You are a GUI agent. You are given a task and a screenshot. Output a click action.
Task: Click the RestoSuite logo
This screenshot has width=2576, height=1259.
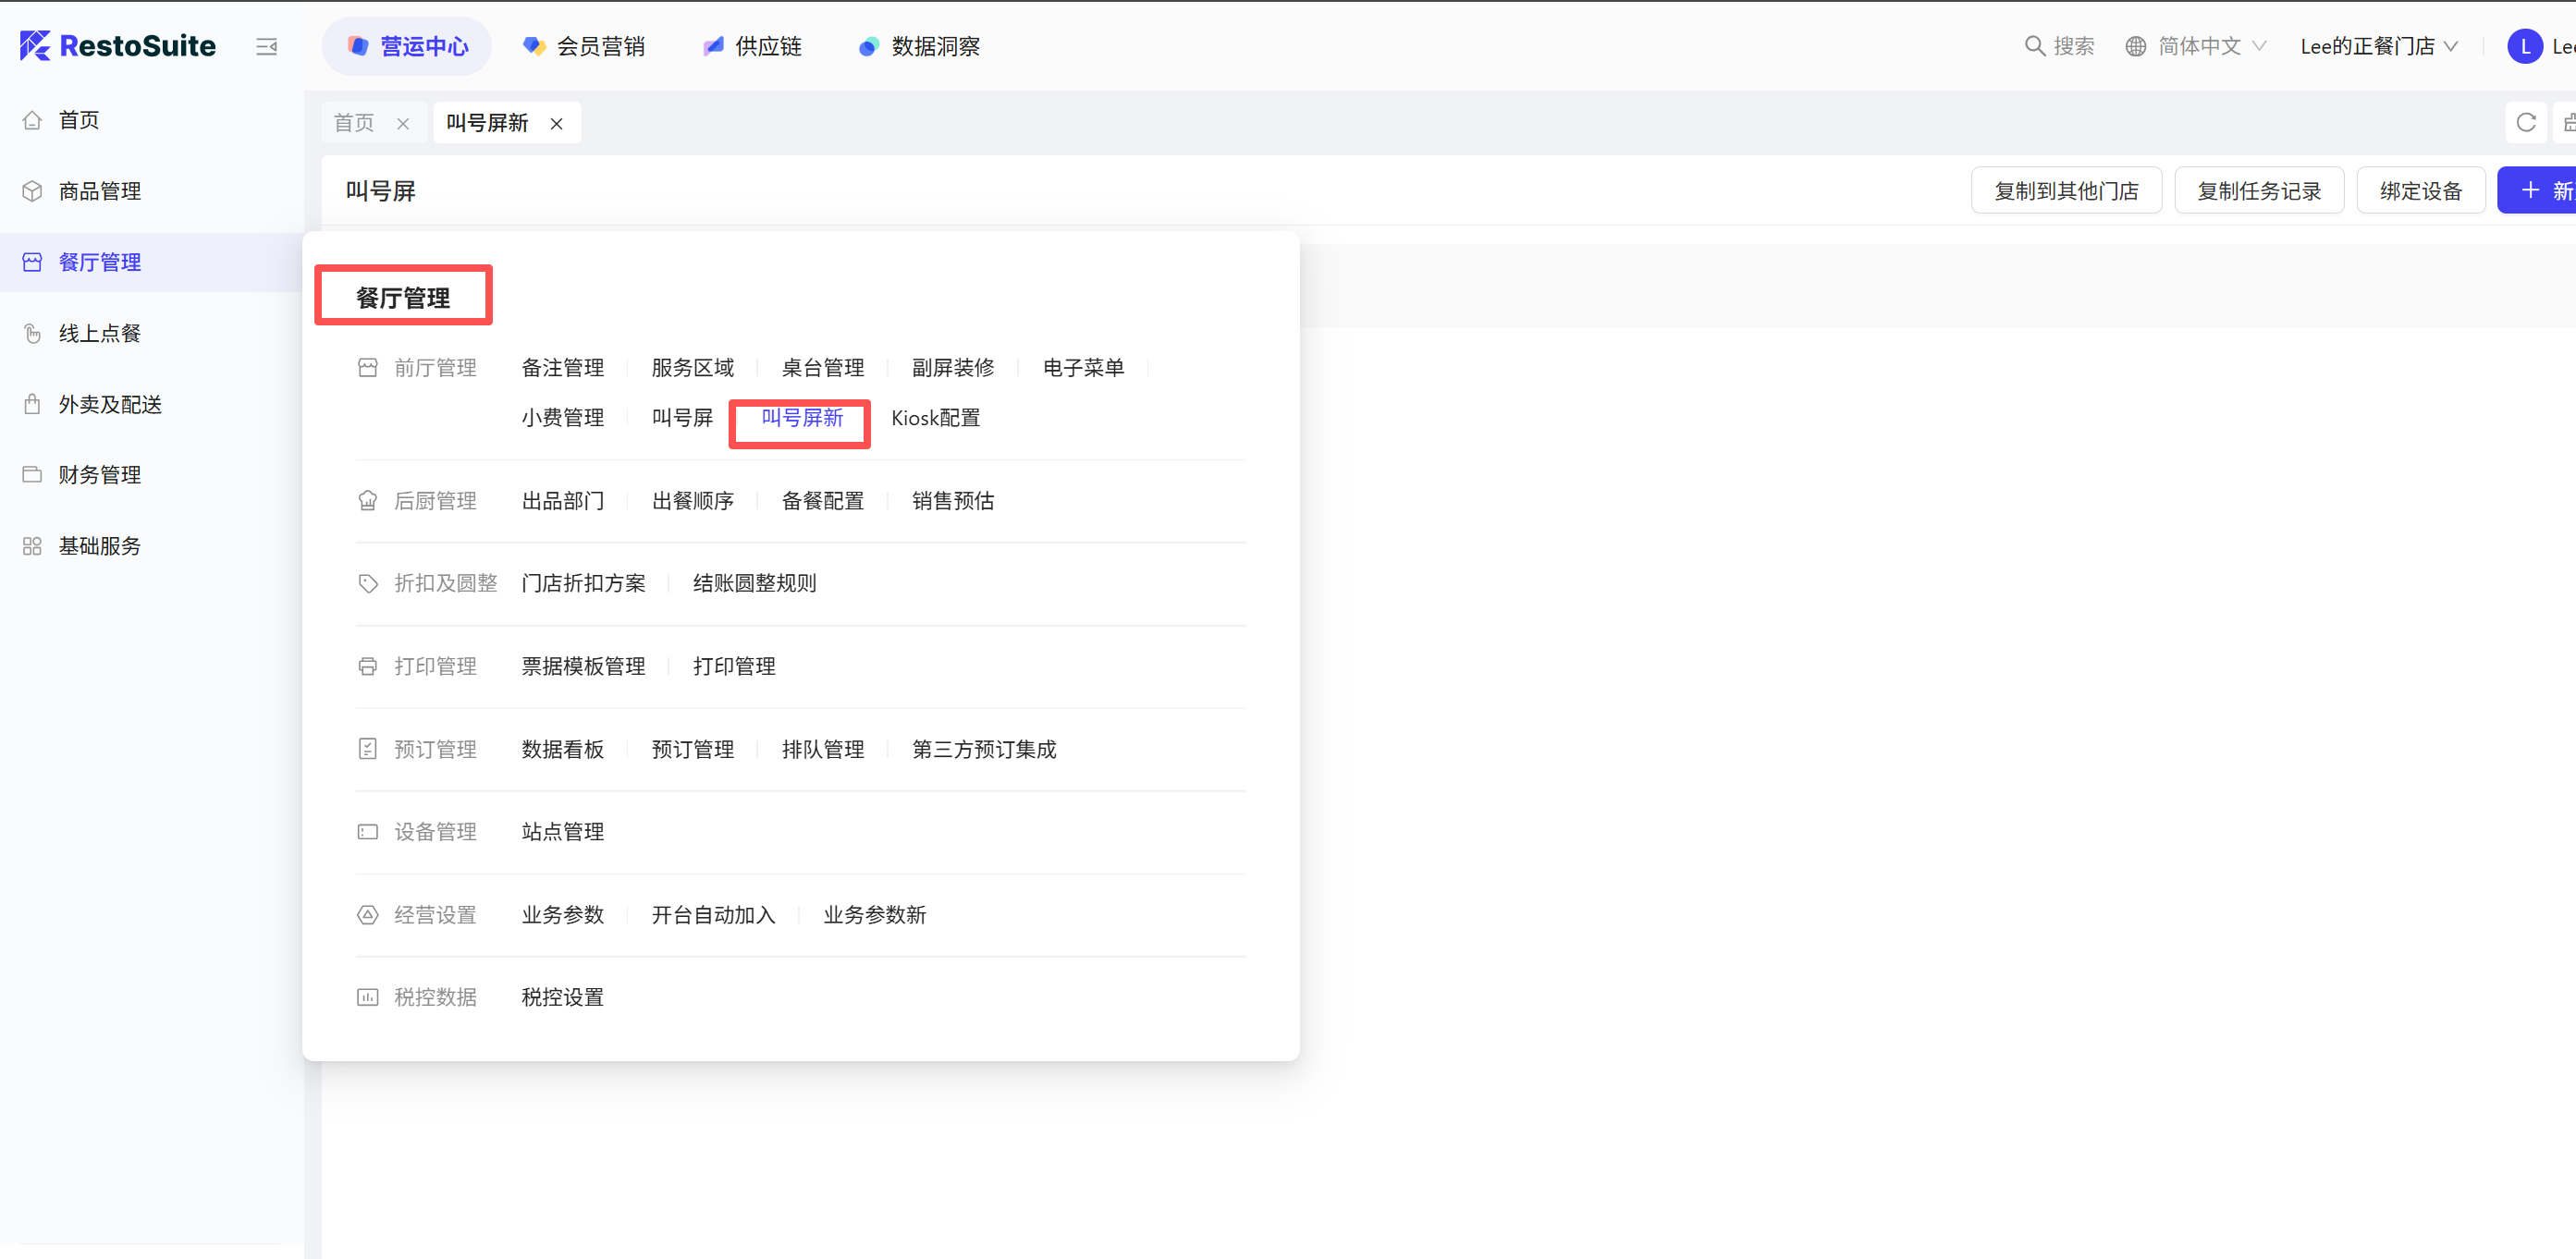click(x=118, y=46)
